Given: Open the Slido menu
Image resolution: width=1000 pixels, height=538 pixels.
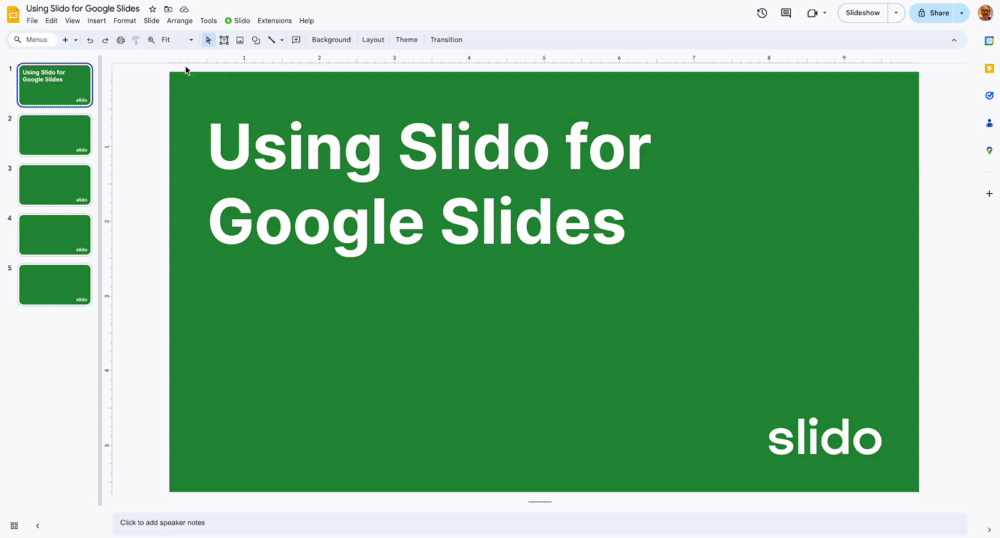Looking at the screenshot, I should click(237, 21).
